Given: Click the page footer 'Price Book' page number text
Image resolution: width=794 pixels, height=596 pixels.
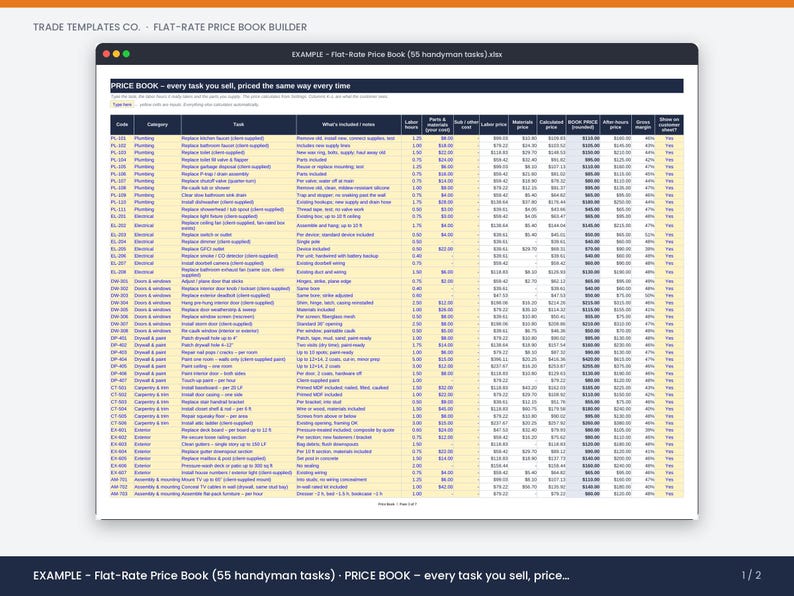Looking at the screenshot, I should tap(398, 504).
